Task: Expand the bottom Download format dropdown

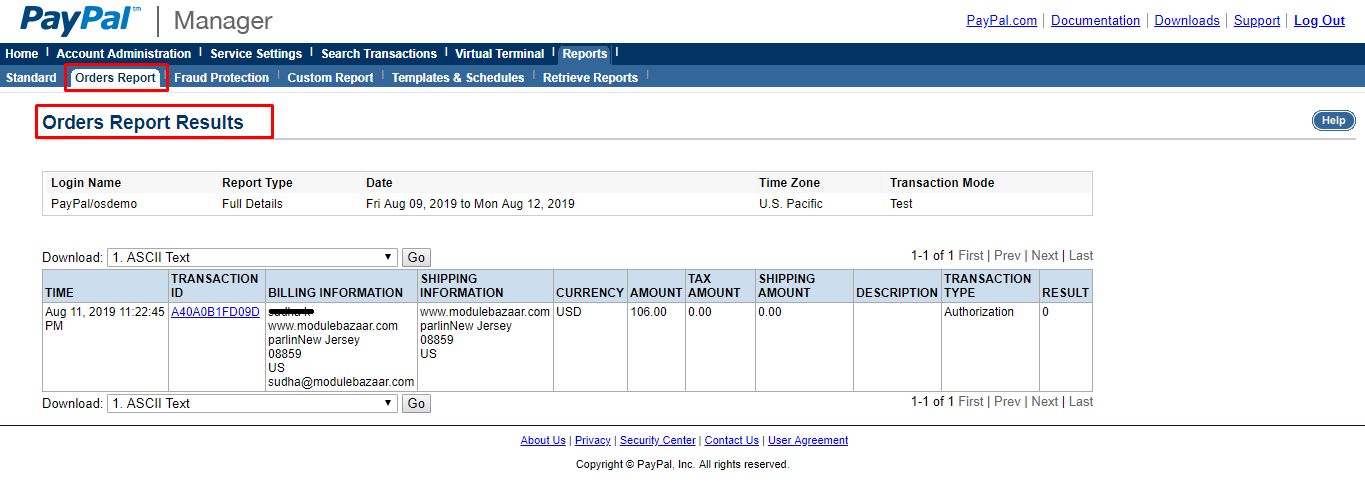Action: click(252, 403)
